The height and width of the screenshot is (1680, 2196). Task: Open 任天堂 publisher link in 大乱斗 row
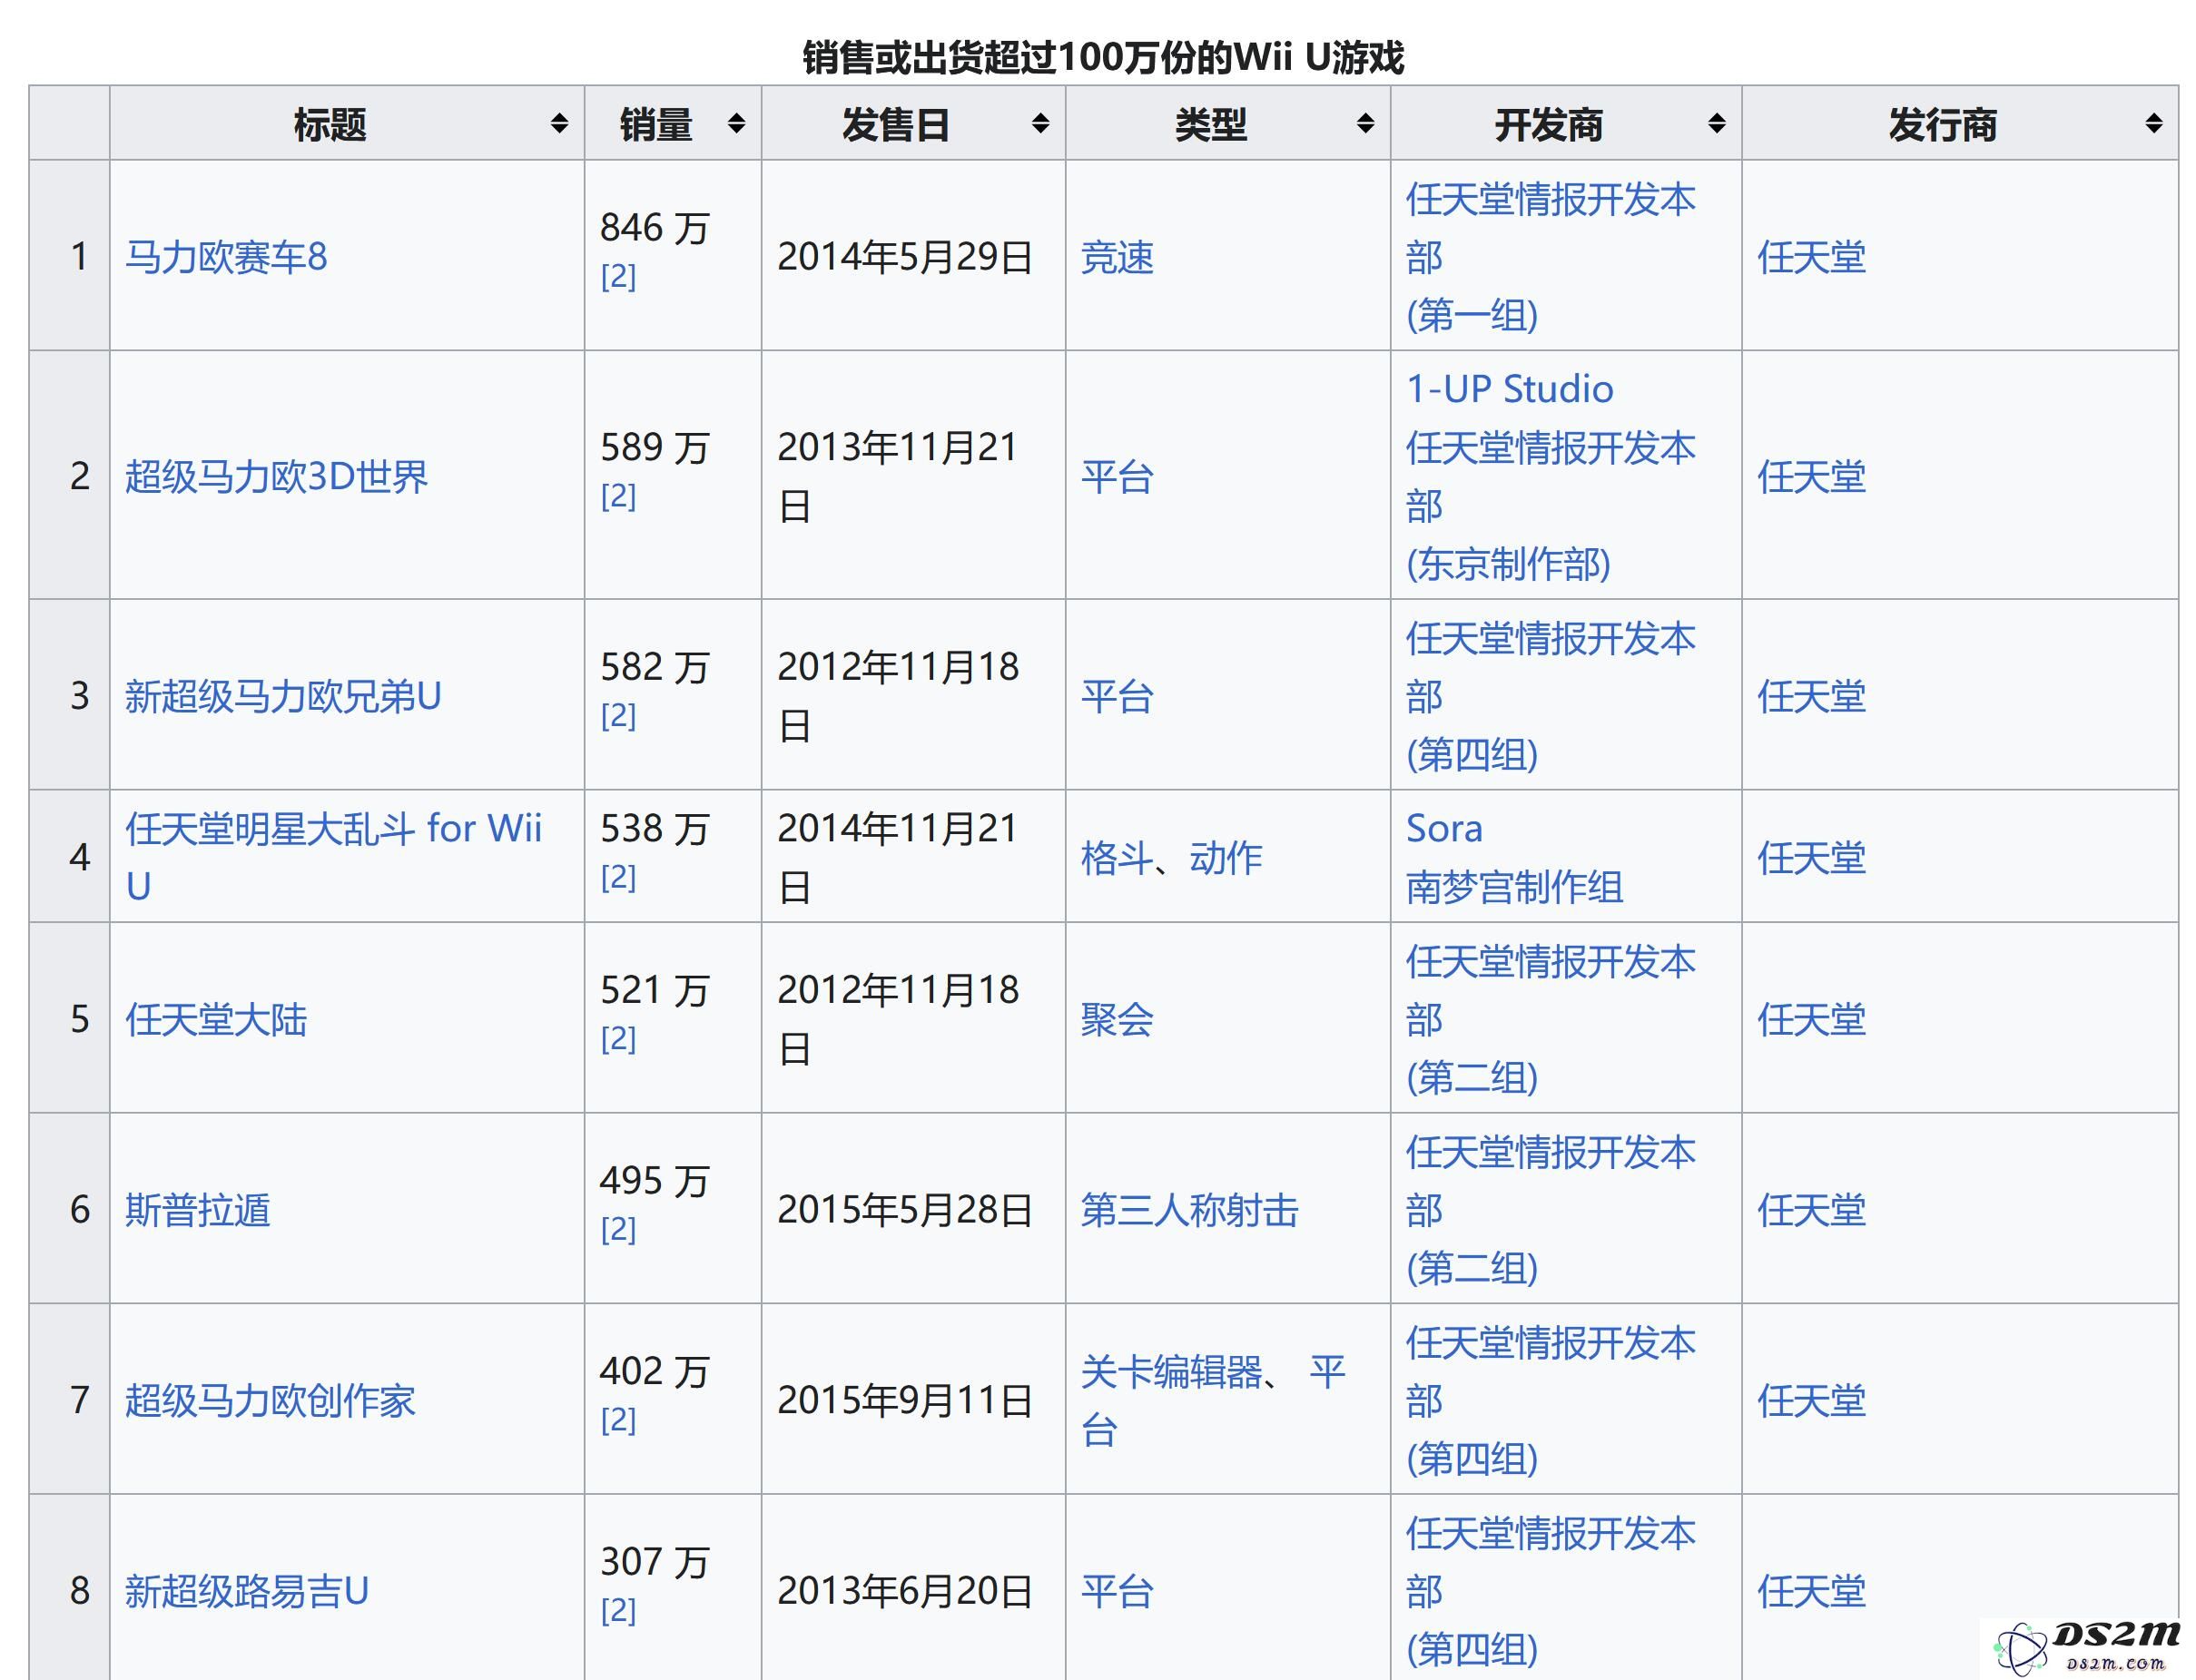pos(1812,858)
